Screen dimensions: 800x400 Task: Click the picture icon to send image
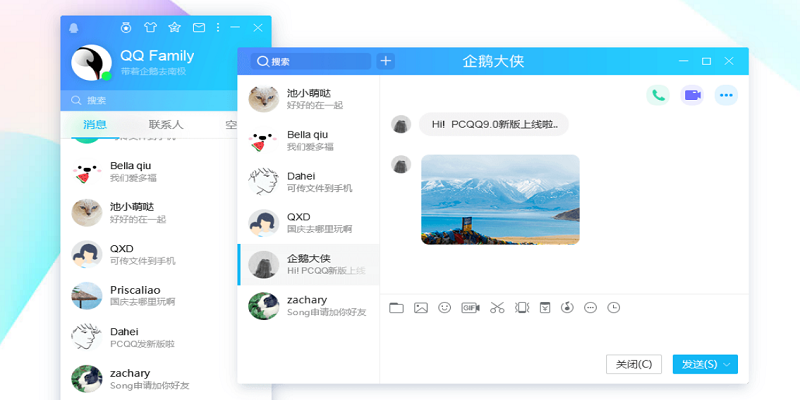(421, 308)
